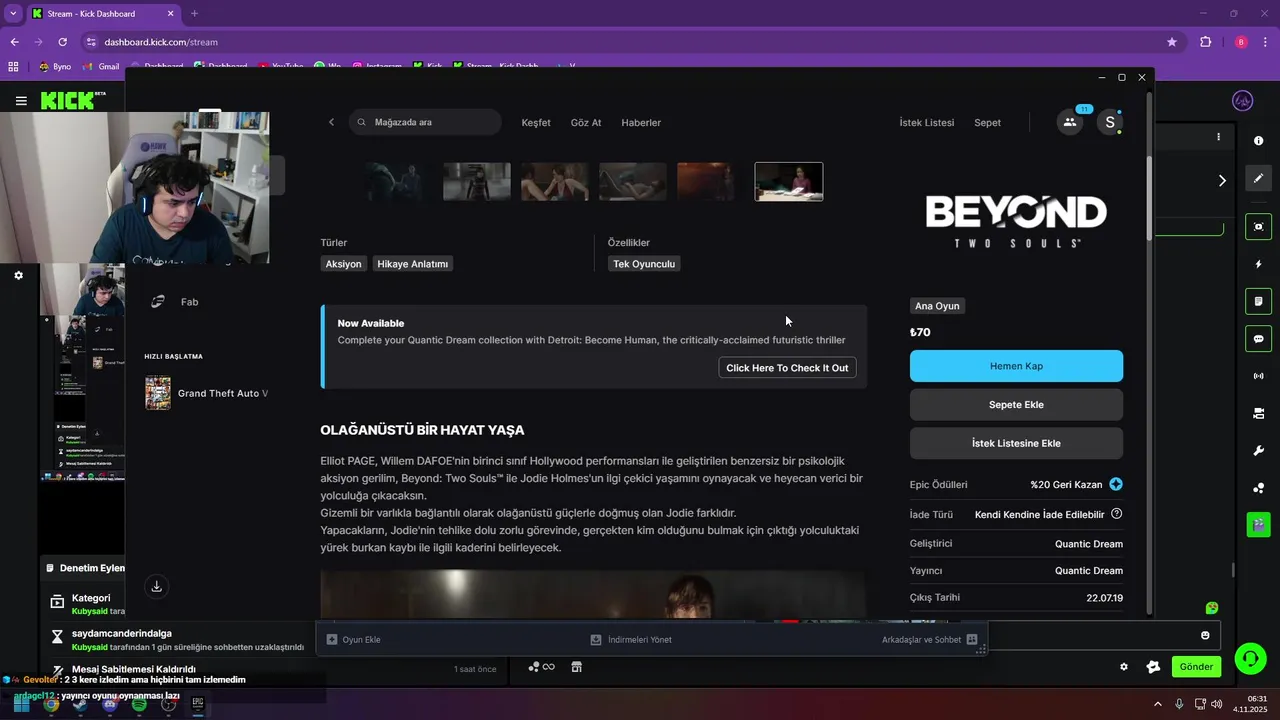1280x720 pixels.
Task: Click İstek Listesine Ekle button
Action: pos(1016,443)
